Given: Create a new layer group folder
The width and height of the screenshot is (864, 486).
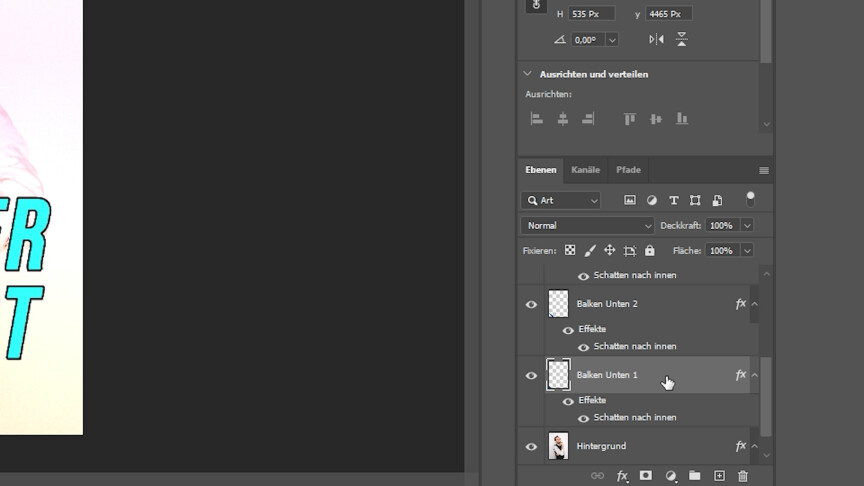Looking at the screenshot, I should click(x=694, y=476).
